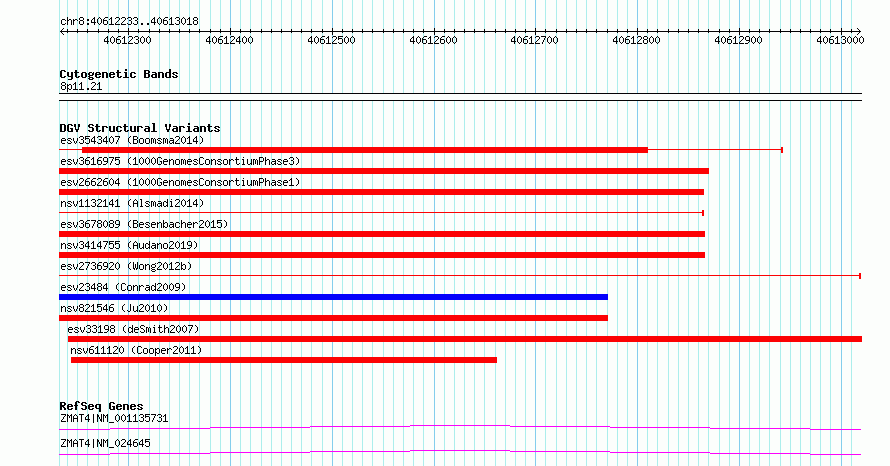Click the esv23484 (Conrad2009) label
The height and width of the screenshot is (466, 890).
(x=123, y=287)
